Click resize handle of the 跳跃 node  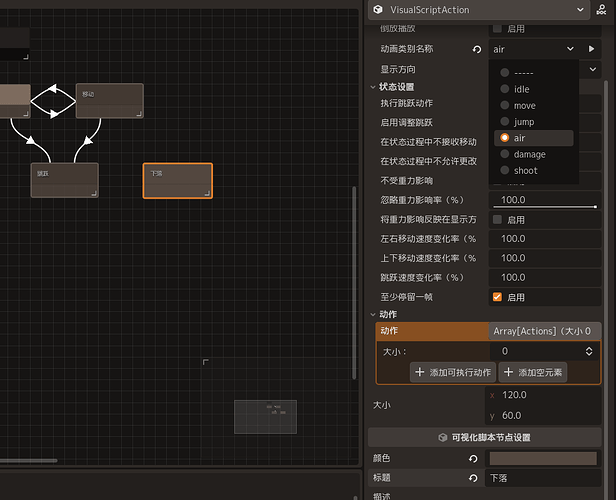[94, 193]
